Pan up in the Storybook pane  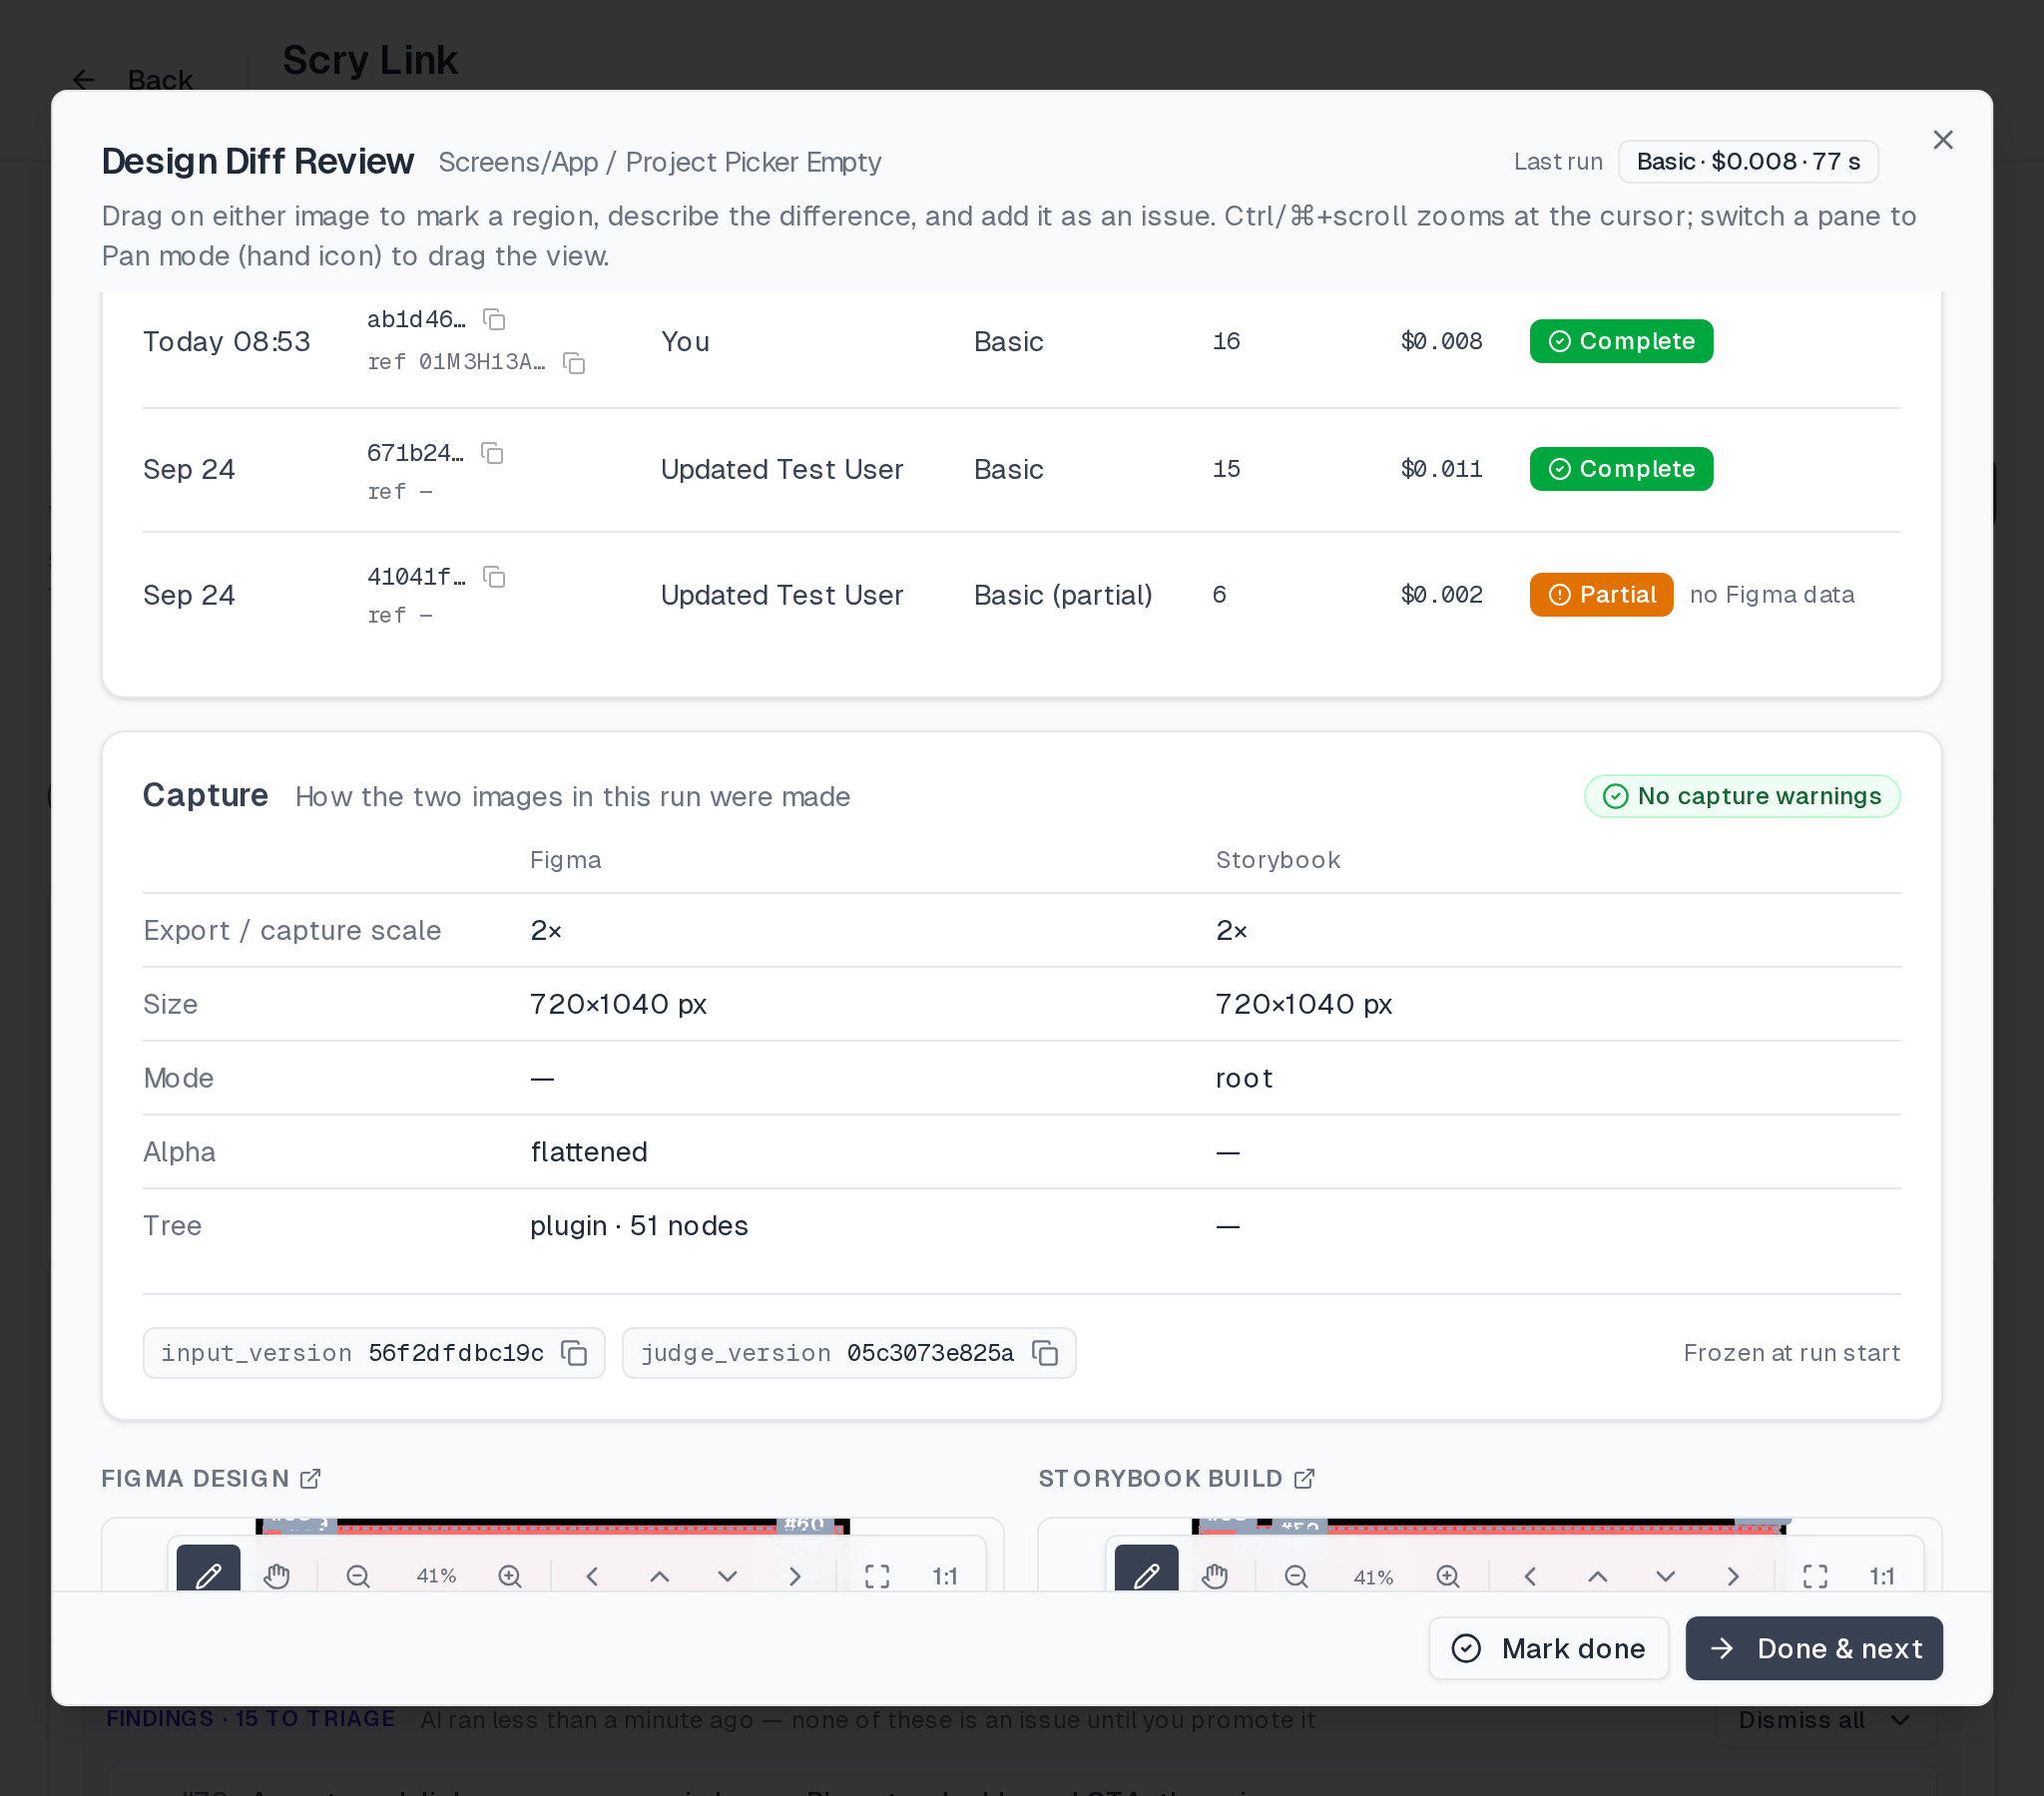pyautogui.click(x=1598, y=1576)
